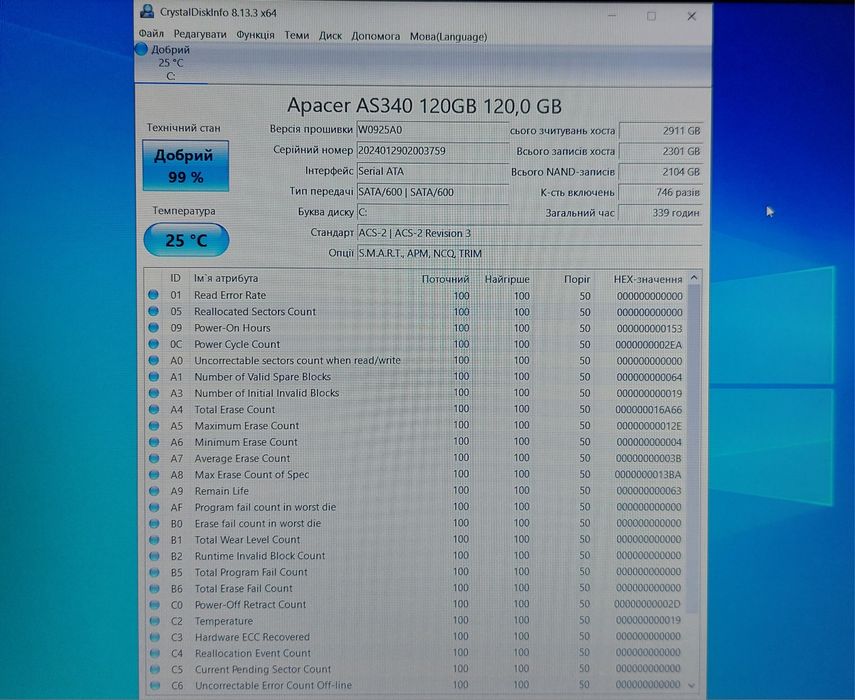Click the status icon for Total Program Fail Count
The height and width of the screenshot is (700, 855).
[154, 572]
